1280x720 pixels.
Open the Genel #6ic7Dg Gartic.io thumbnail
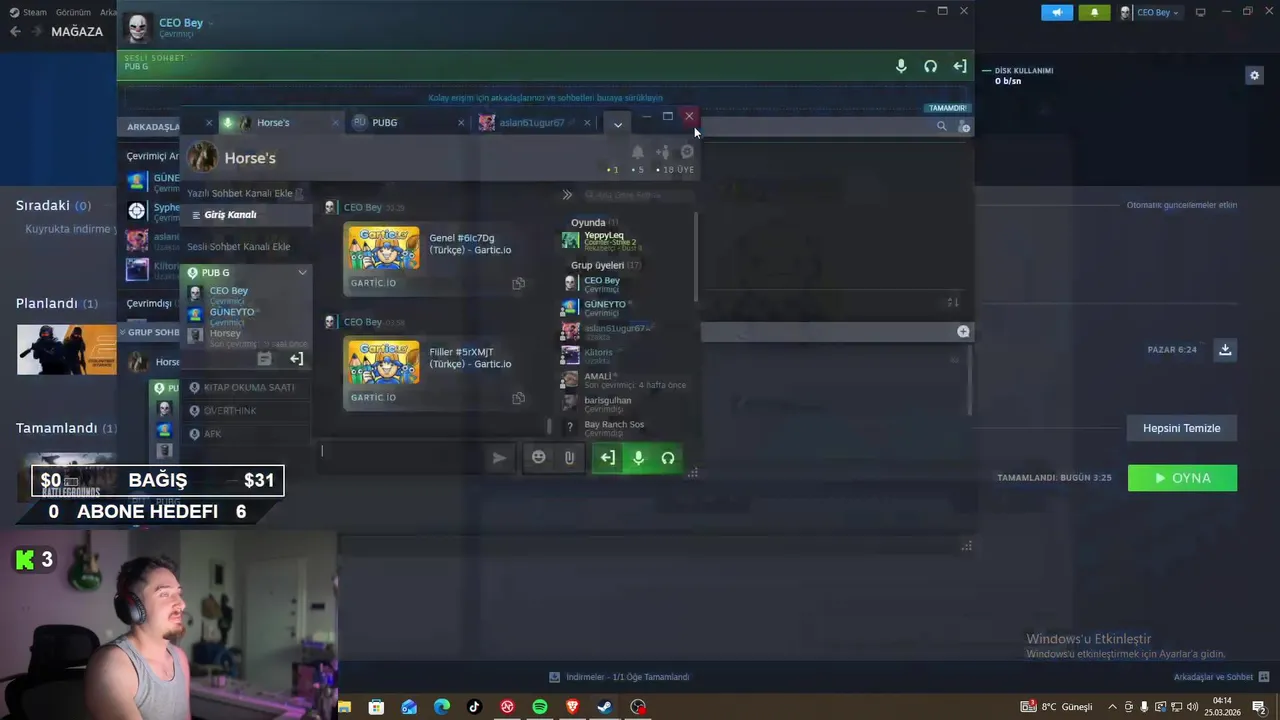384,248
